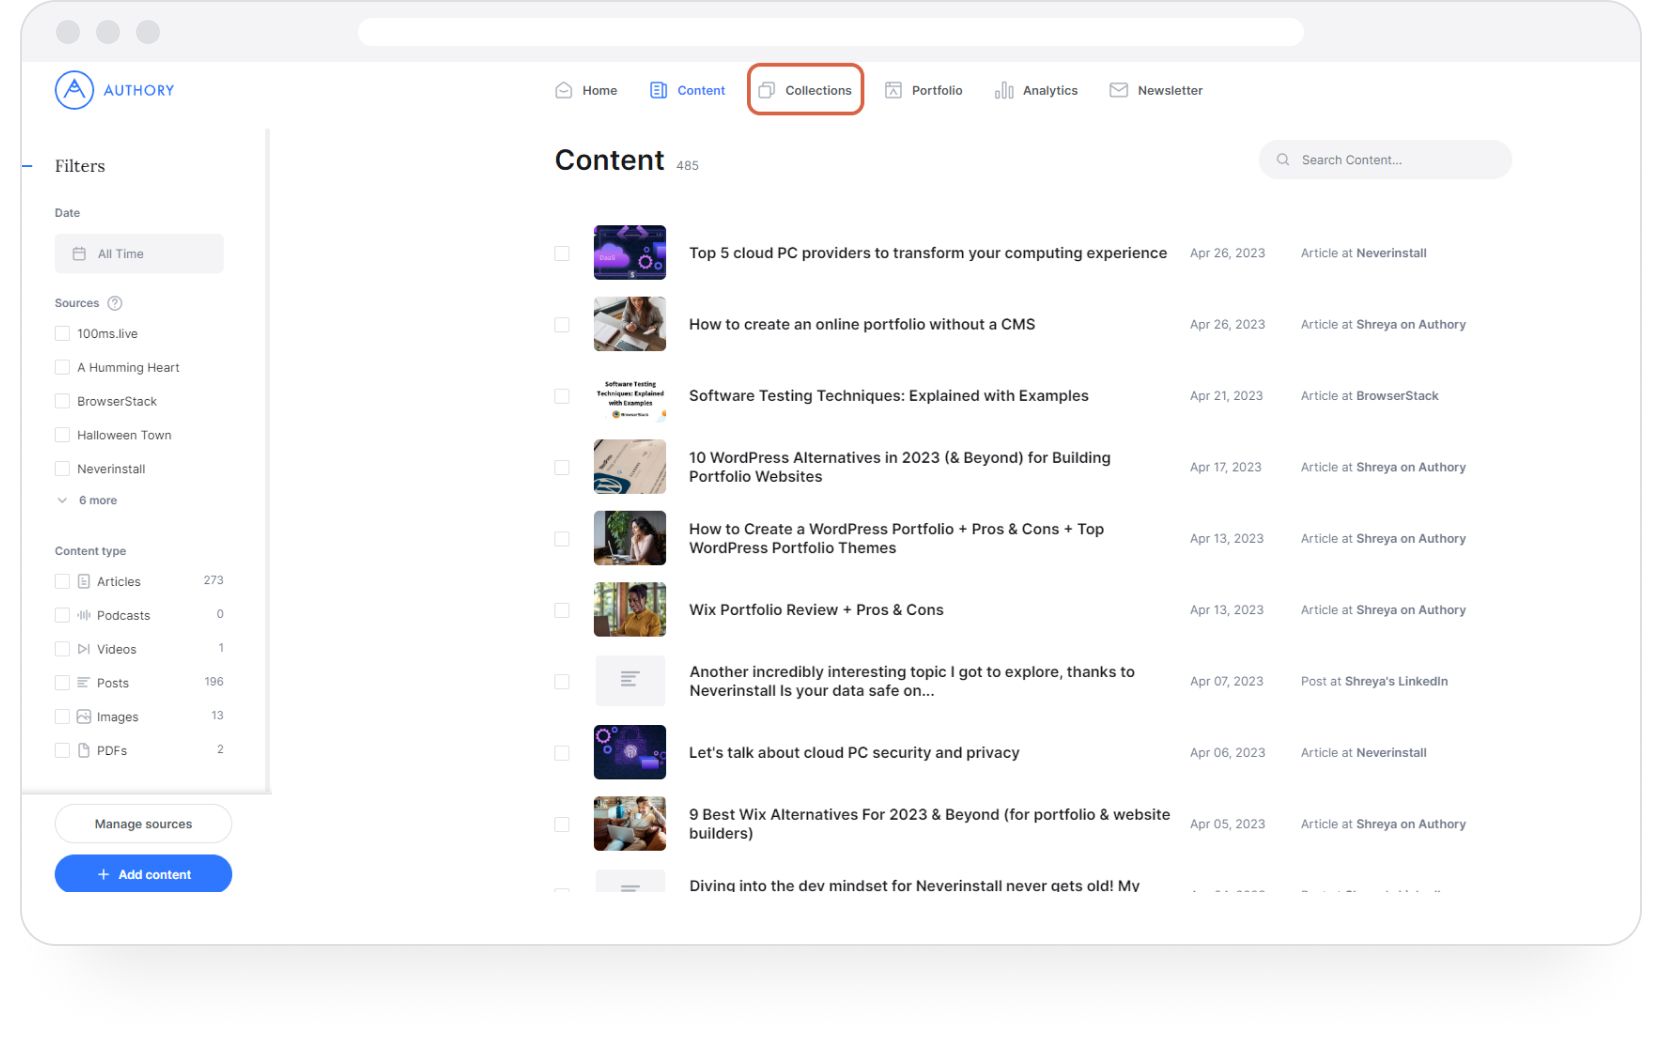The height and width of the screenshot is (1046, 1662).
Task: Click the Images picture icon
Action: (84, 717)
